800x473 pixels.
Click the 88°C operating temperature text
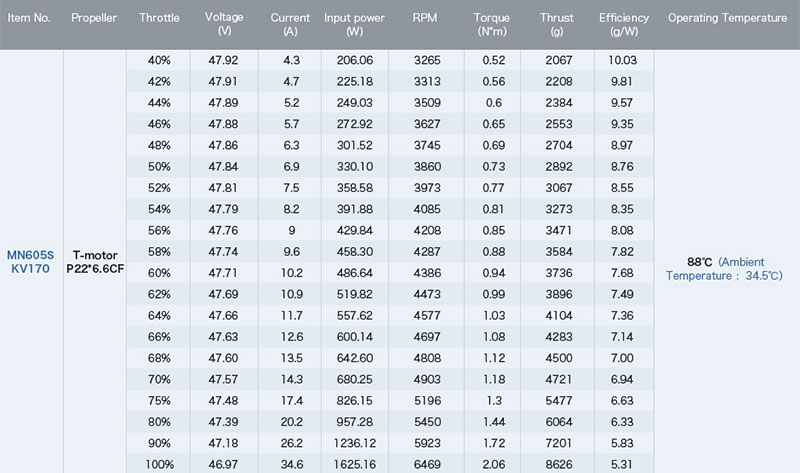click(x=699, y=262)
